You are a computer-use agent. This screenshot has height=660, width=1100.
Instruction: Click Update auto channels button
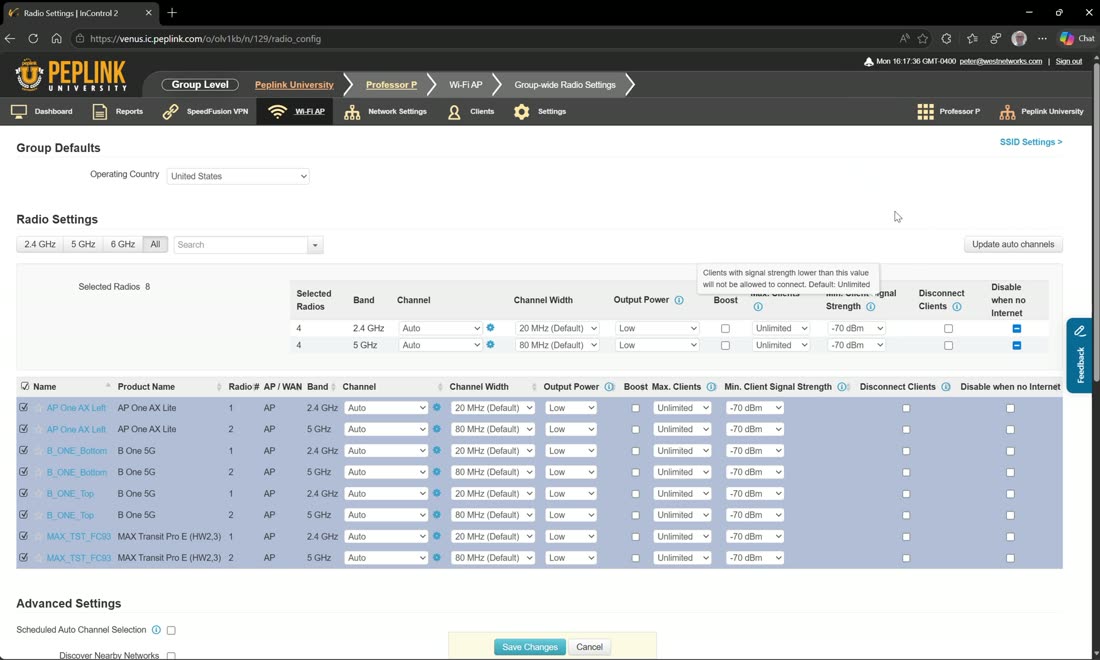(1013, 244)
